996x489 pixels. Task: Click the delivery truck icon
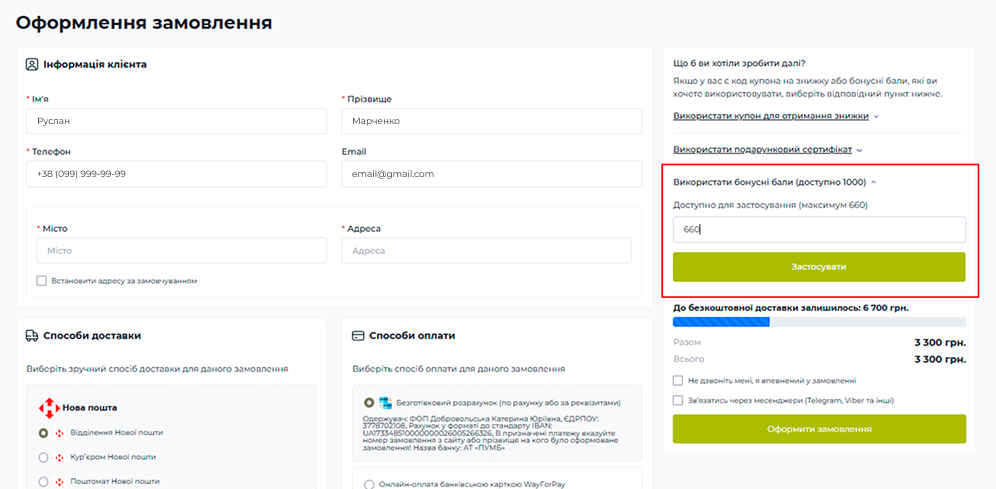coord(32,336)
